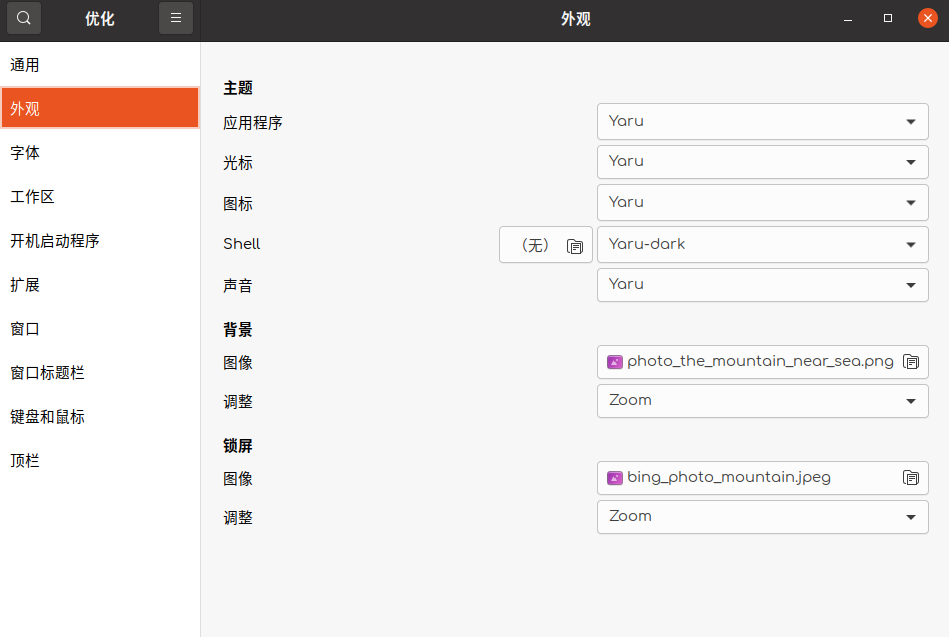Click the purple picture icon in bing_photo_mountain button
The height and width of the screenshot is (637, 949).
click(614, 478)
